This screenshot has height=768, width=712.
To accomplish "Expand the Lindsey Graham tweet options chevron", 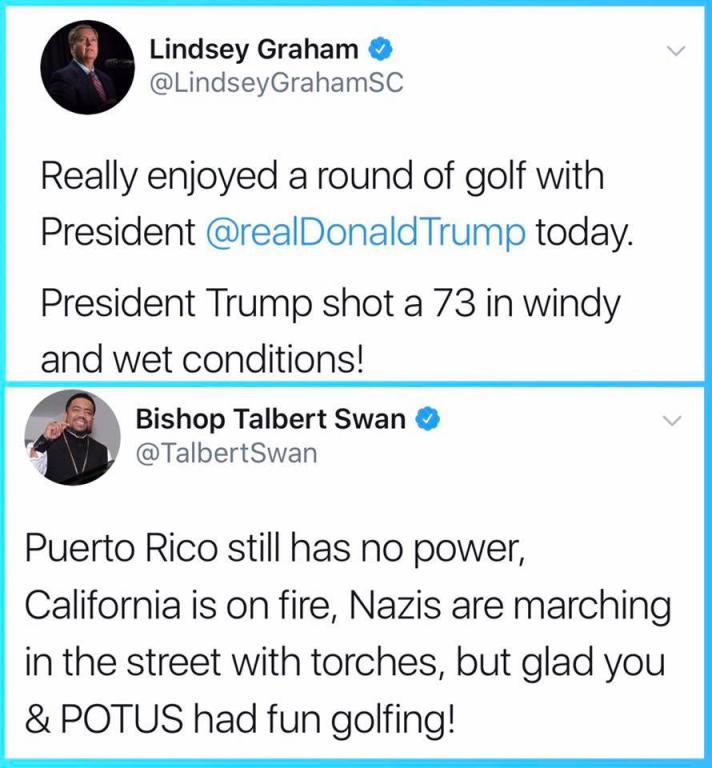I will pyautogui.click(x=676, y=51).
